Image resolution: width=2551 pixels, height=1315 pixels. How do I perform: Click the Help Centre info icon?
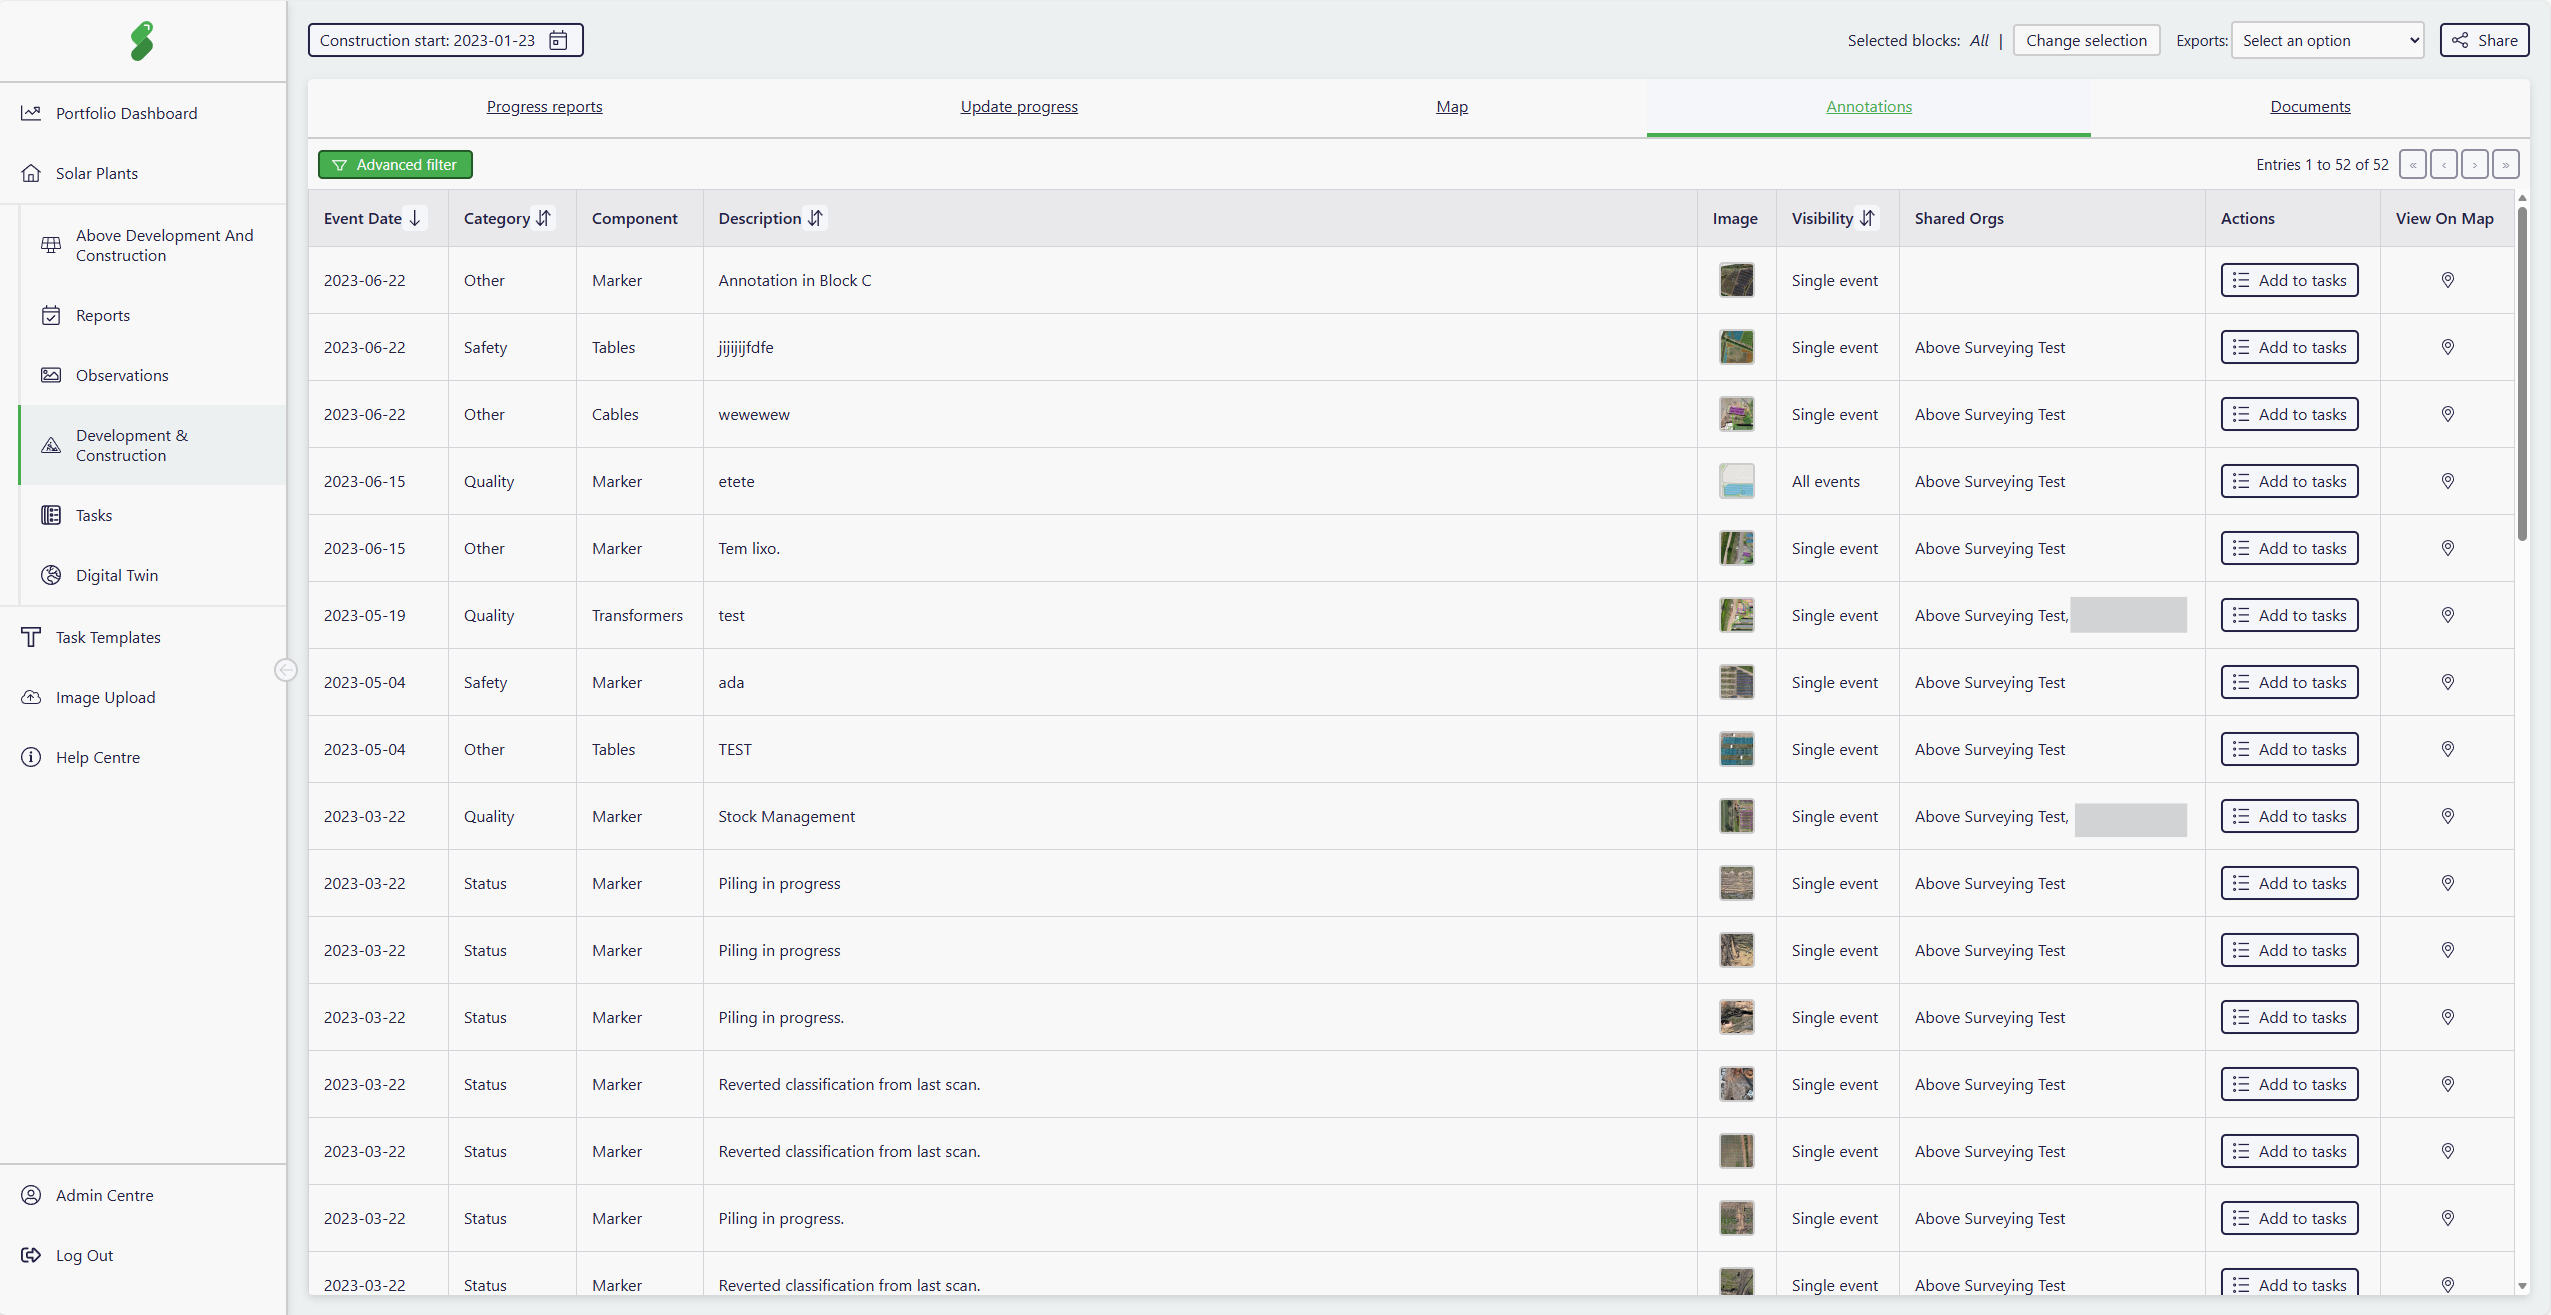31,757
